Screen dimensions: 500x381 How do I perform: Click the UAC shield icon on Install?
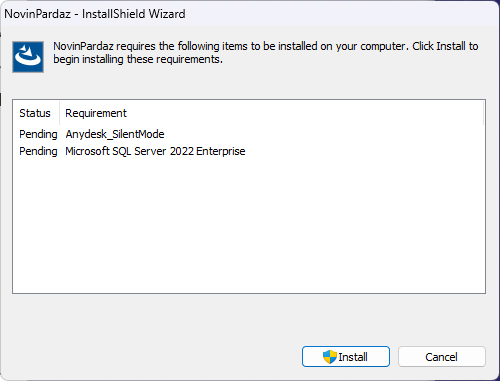click(330, 357)
